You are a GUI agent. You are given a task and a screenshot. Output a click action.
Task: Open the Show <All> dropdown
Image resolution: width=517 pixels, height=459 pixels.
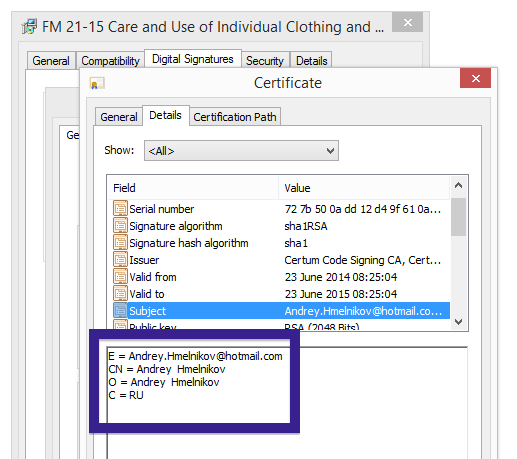241,151
